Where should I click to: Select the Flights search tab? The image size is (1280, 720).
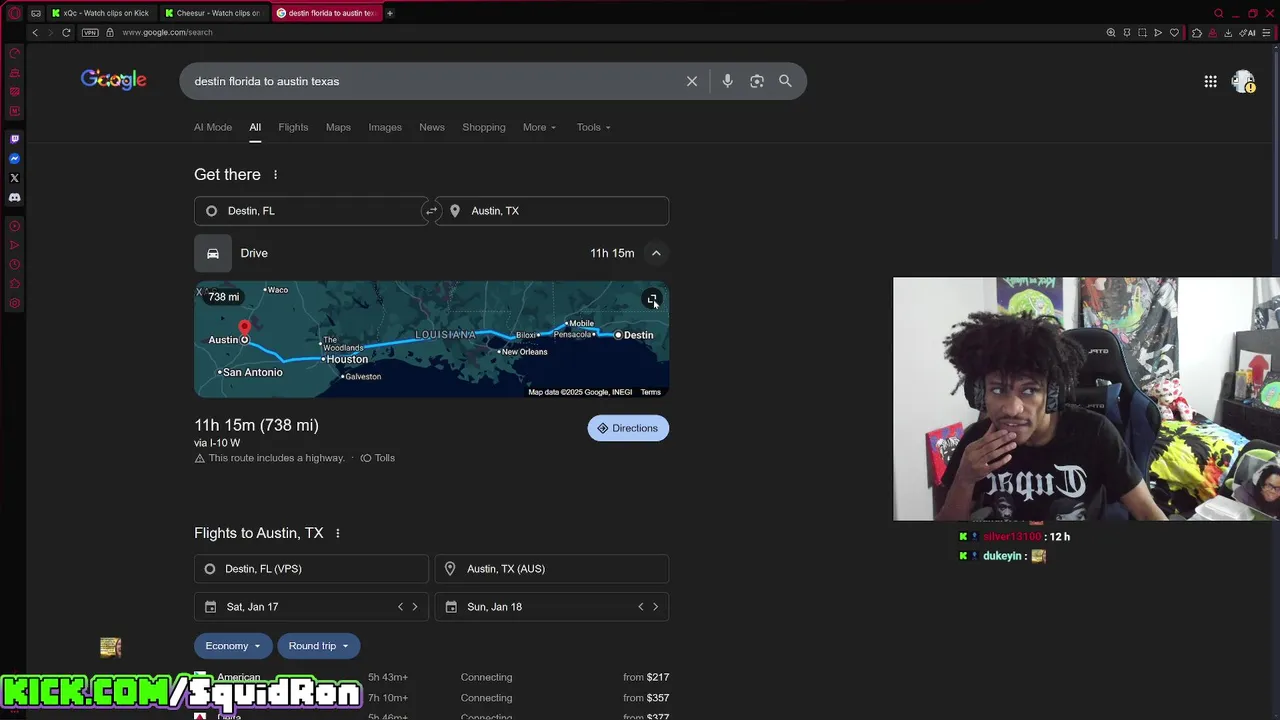[293, 127]
